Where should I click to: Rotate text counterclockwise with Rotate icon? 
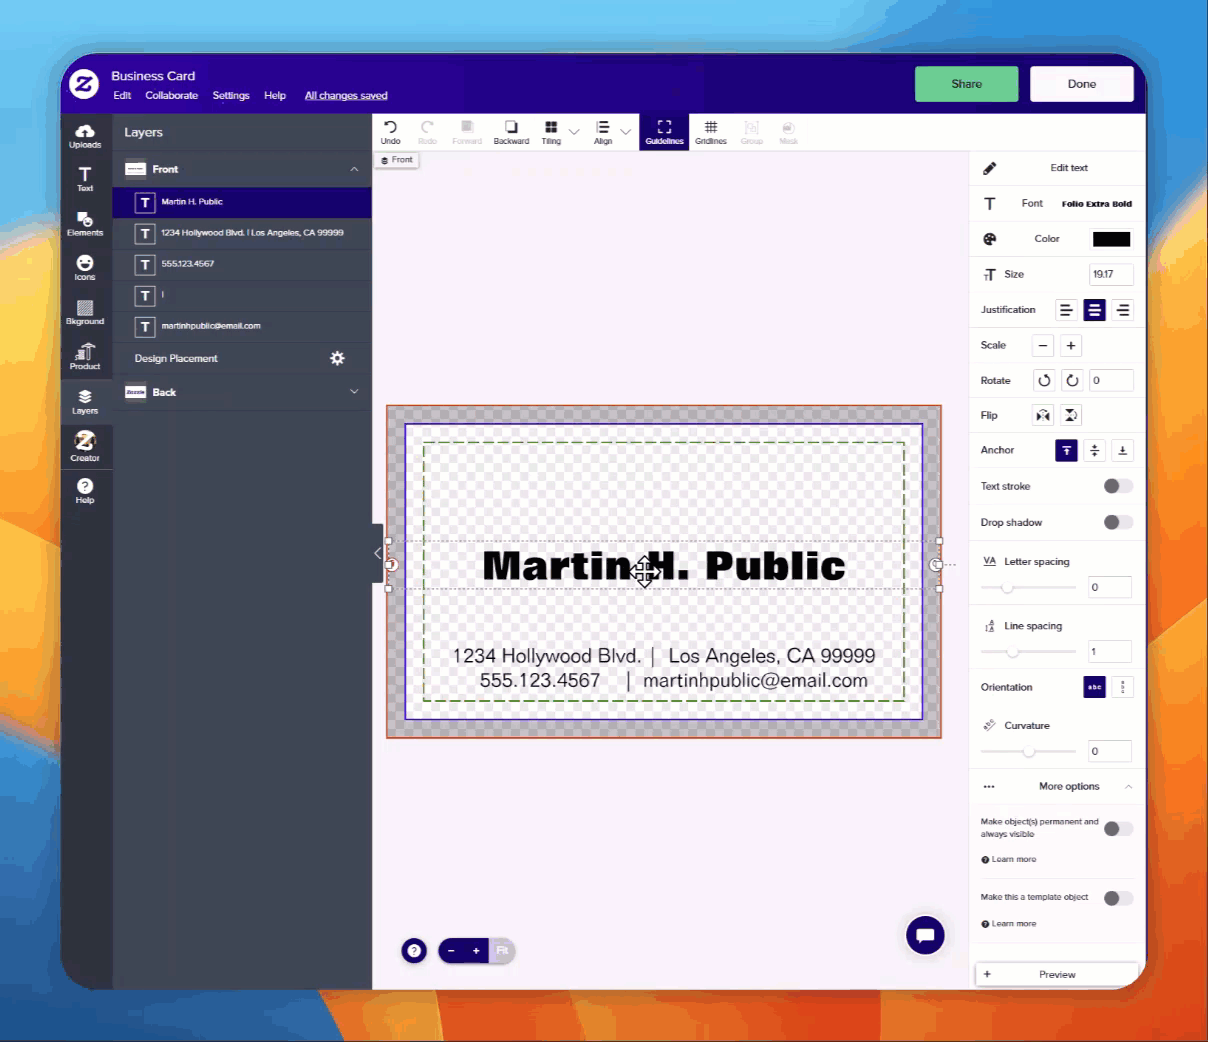point(1044,380)
